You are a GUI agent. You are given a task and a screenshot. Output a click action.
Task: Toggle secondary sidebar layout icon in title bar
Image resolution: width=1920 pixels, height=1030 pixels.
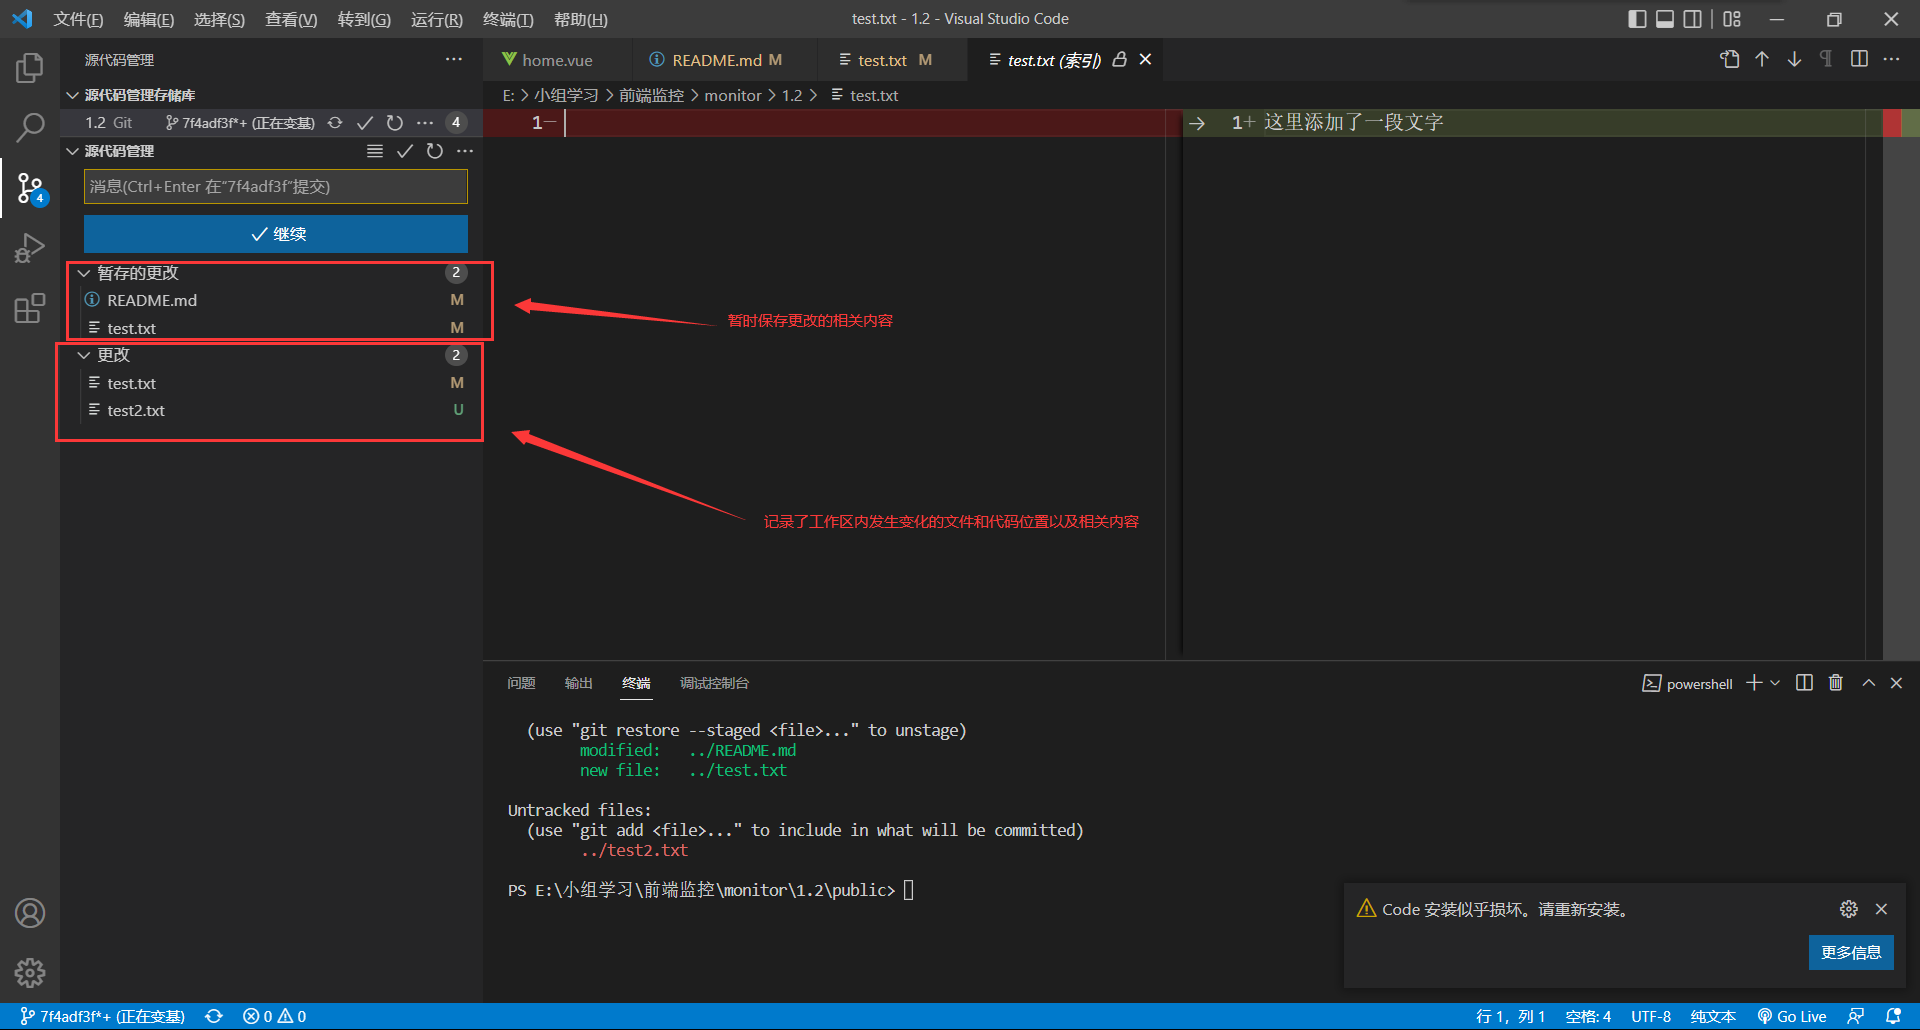1693,19
